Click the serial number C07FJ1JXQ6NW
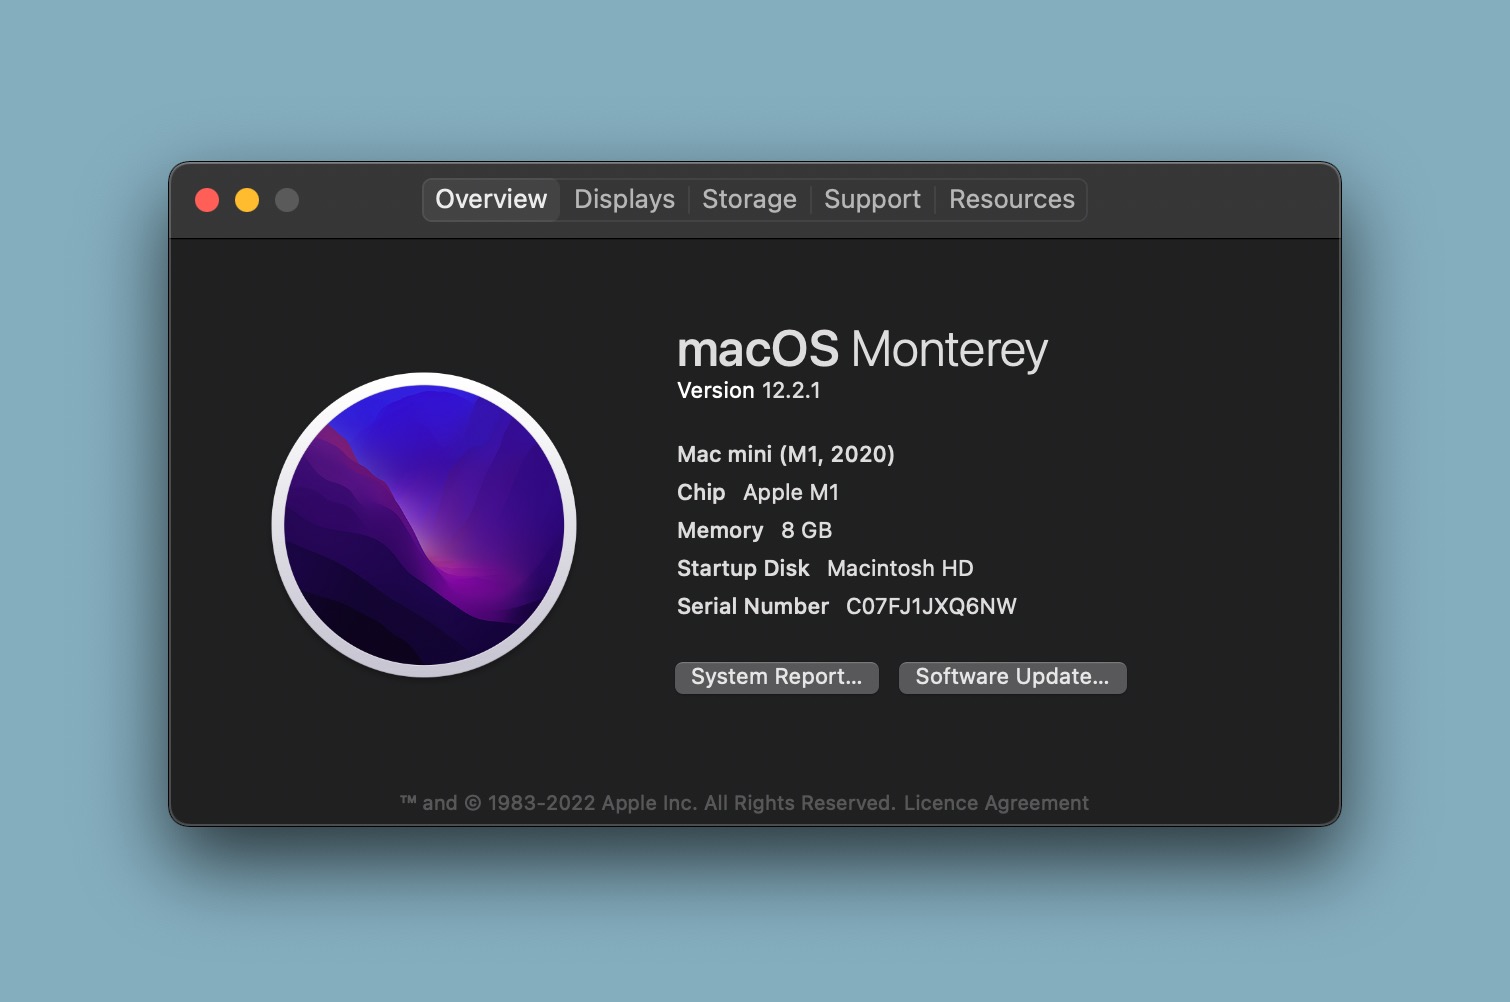This screenshot has width=1510, height=1002. click(x=931, y=606)
